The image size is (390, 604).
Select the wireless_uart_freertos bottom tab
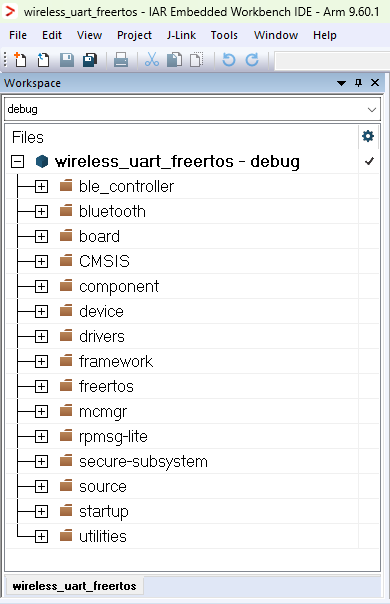click(x=74, y=586)
